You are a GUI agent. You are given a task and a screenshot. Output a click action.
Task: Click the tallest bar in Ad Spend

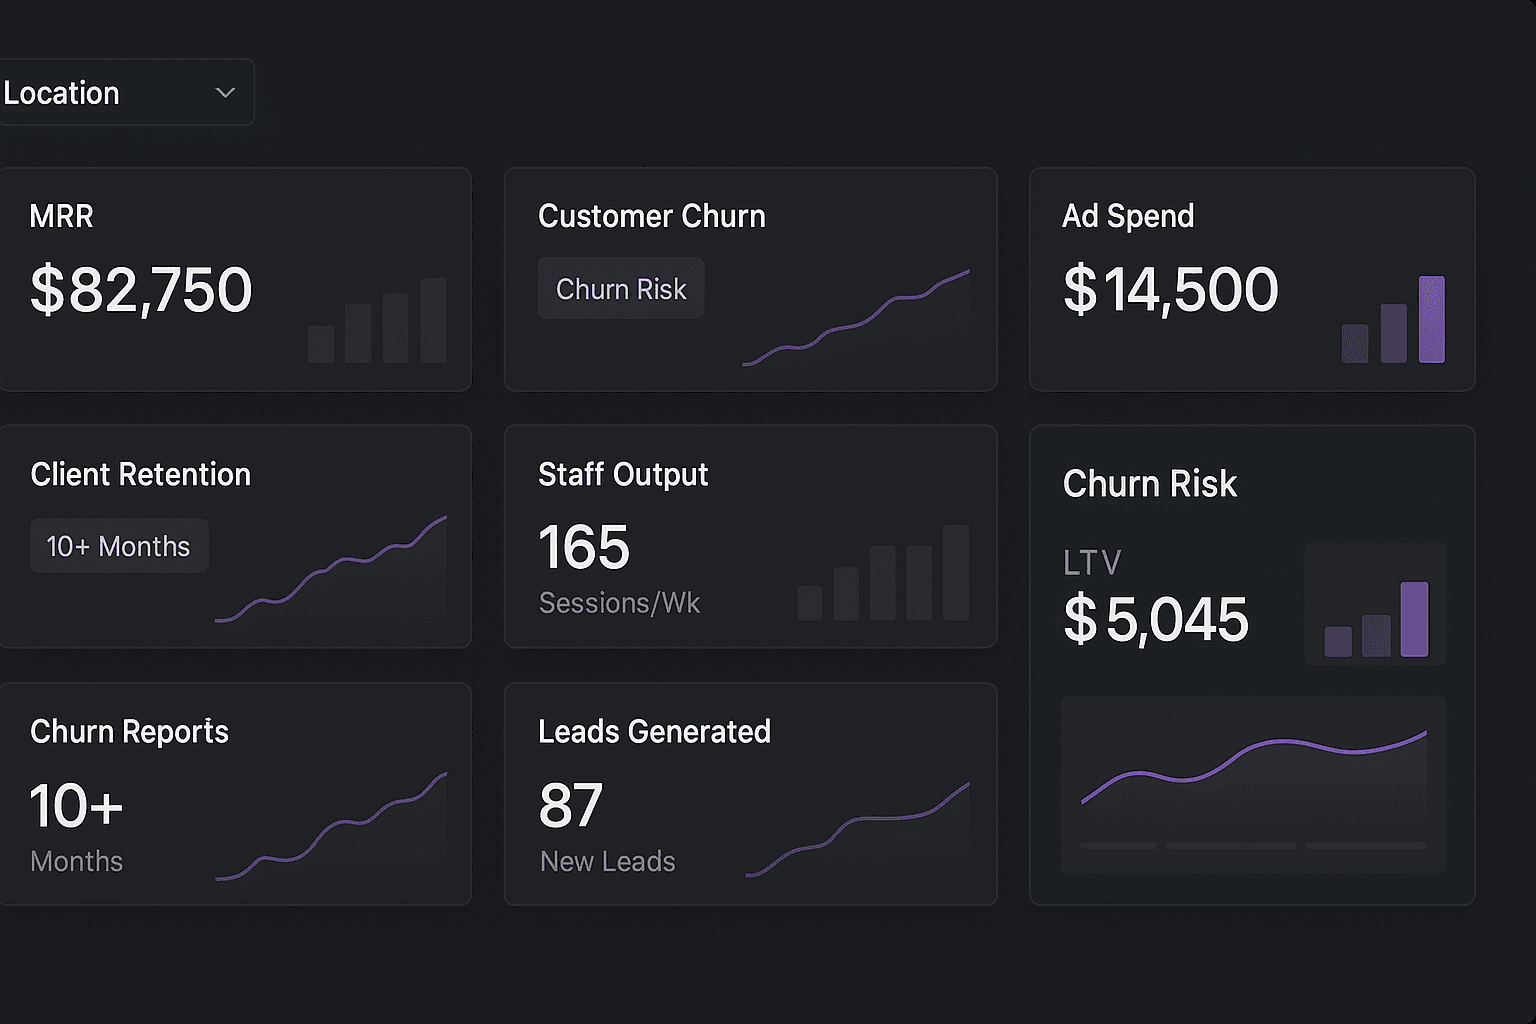(x=1432, y=320)
